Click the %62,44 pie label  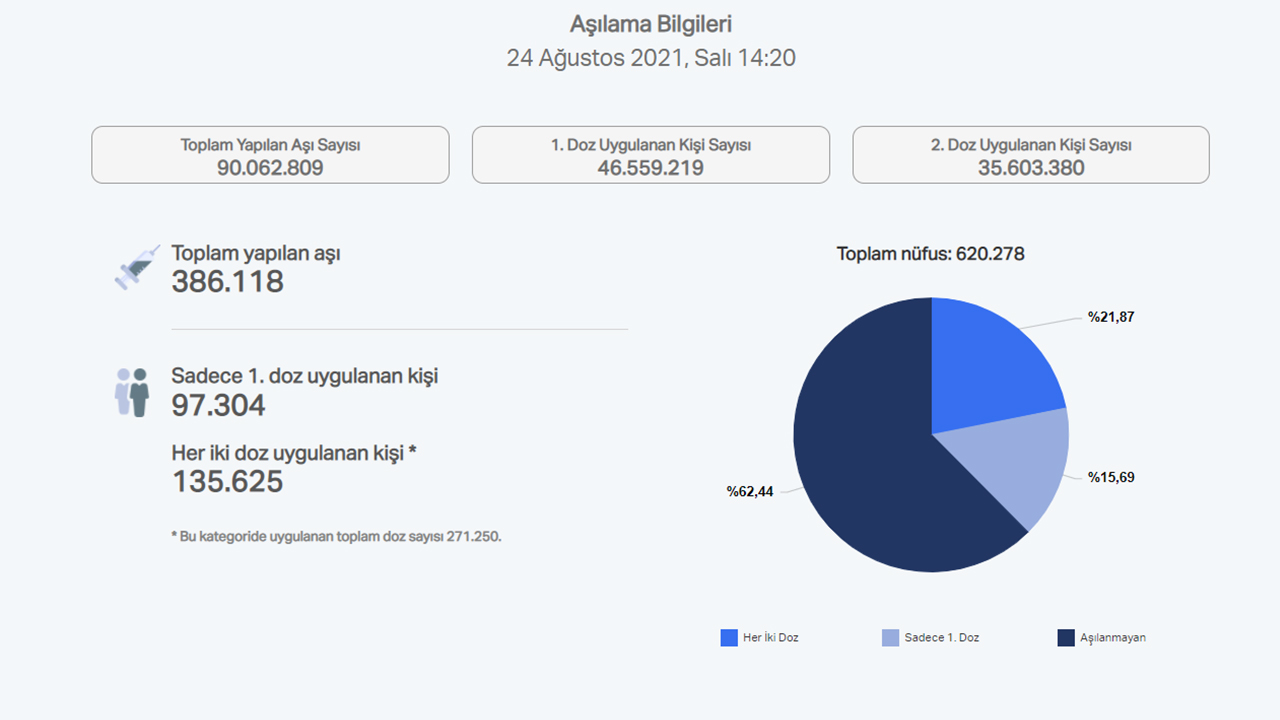point(750,491)
